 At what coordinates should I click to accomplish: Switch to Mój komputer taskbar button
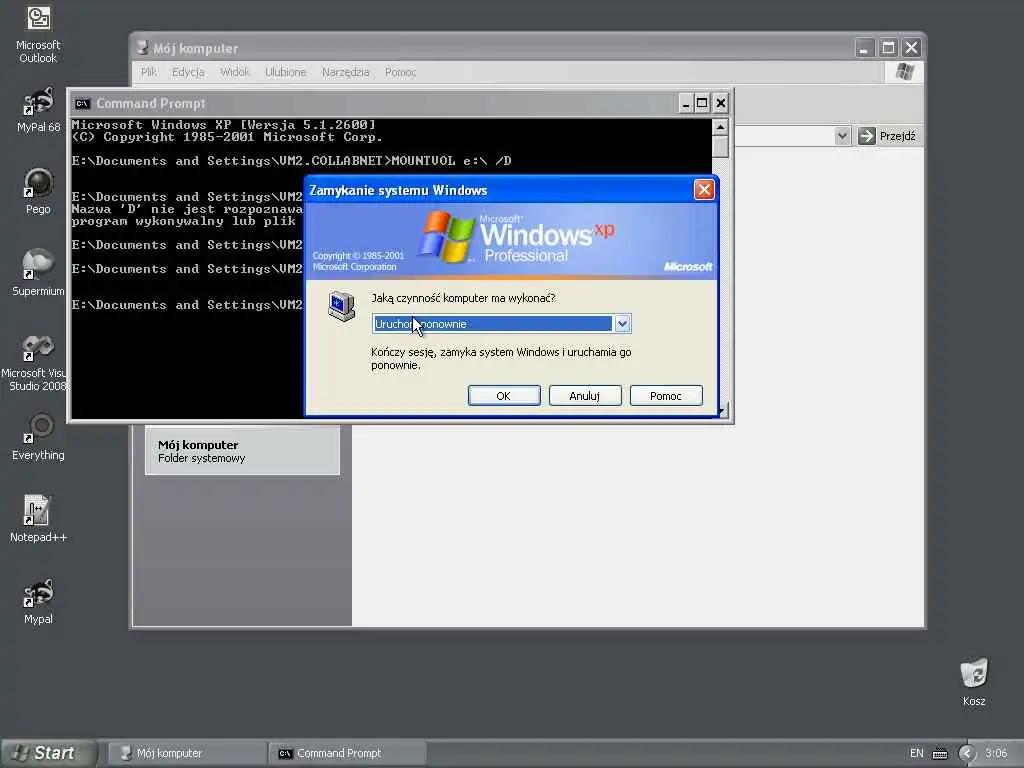click(187, 753)
